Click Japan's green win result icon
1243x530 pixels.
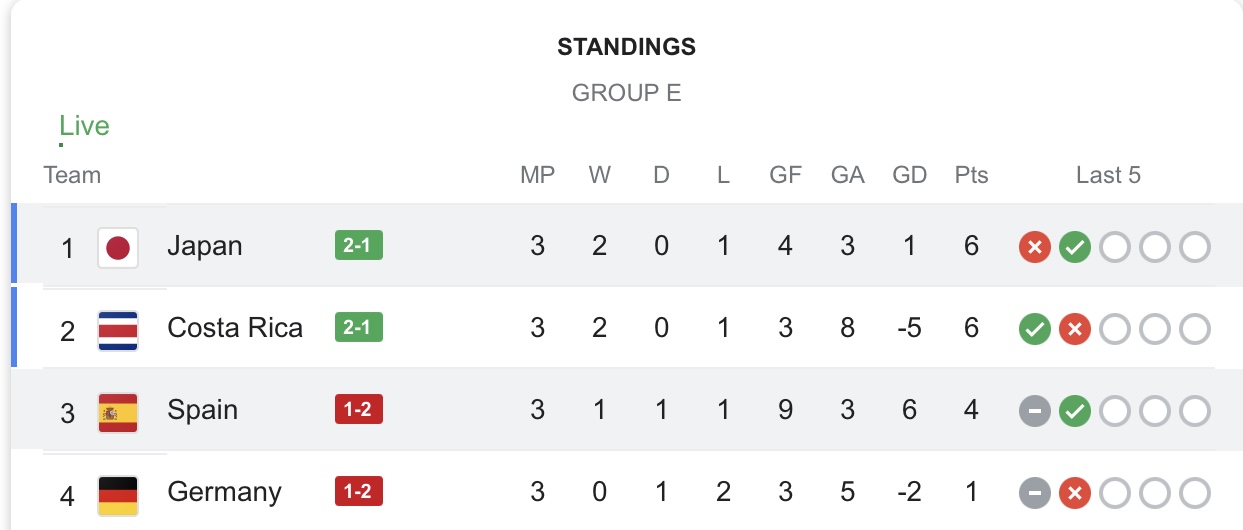[x=1074, y=247]
